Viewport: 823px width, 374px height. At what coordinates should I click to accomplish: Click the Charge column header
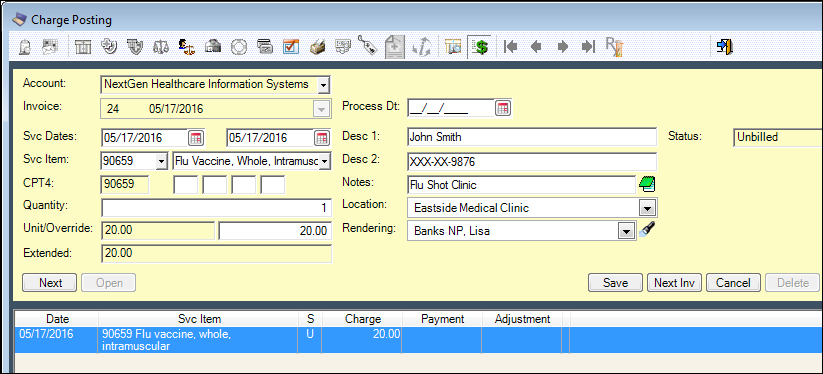click(x=363, y=319)
